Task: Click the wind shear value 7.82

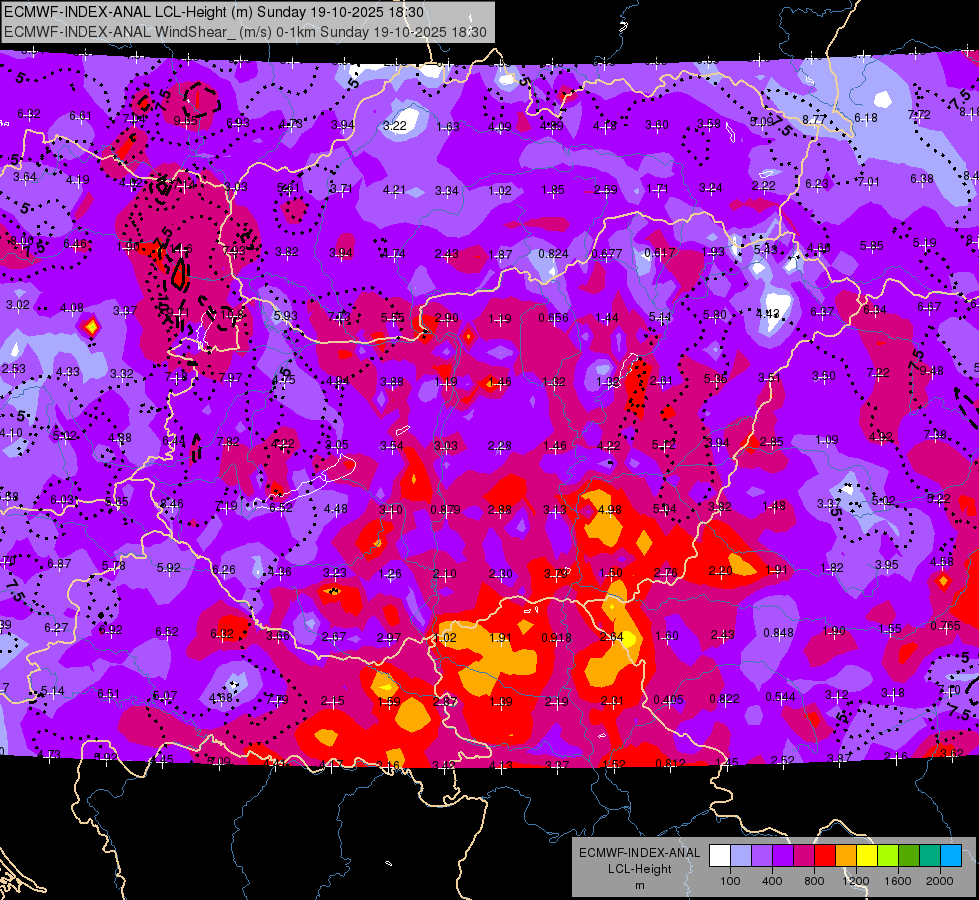Action: (228, 442)
